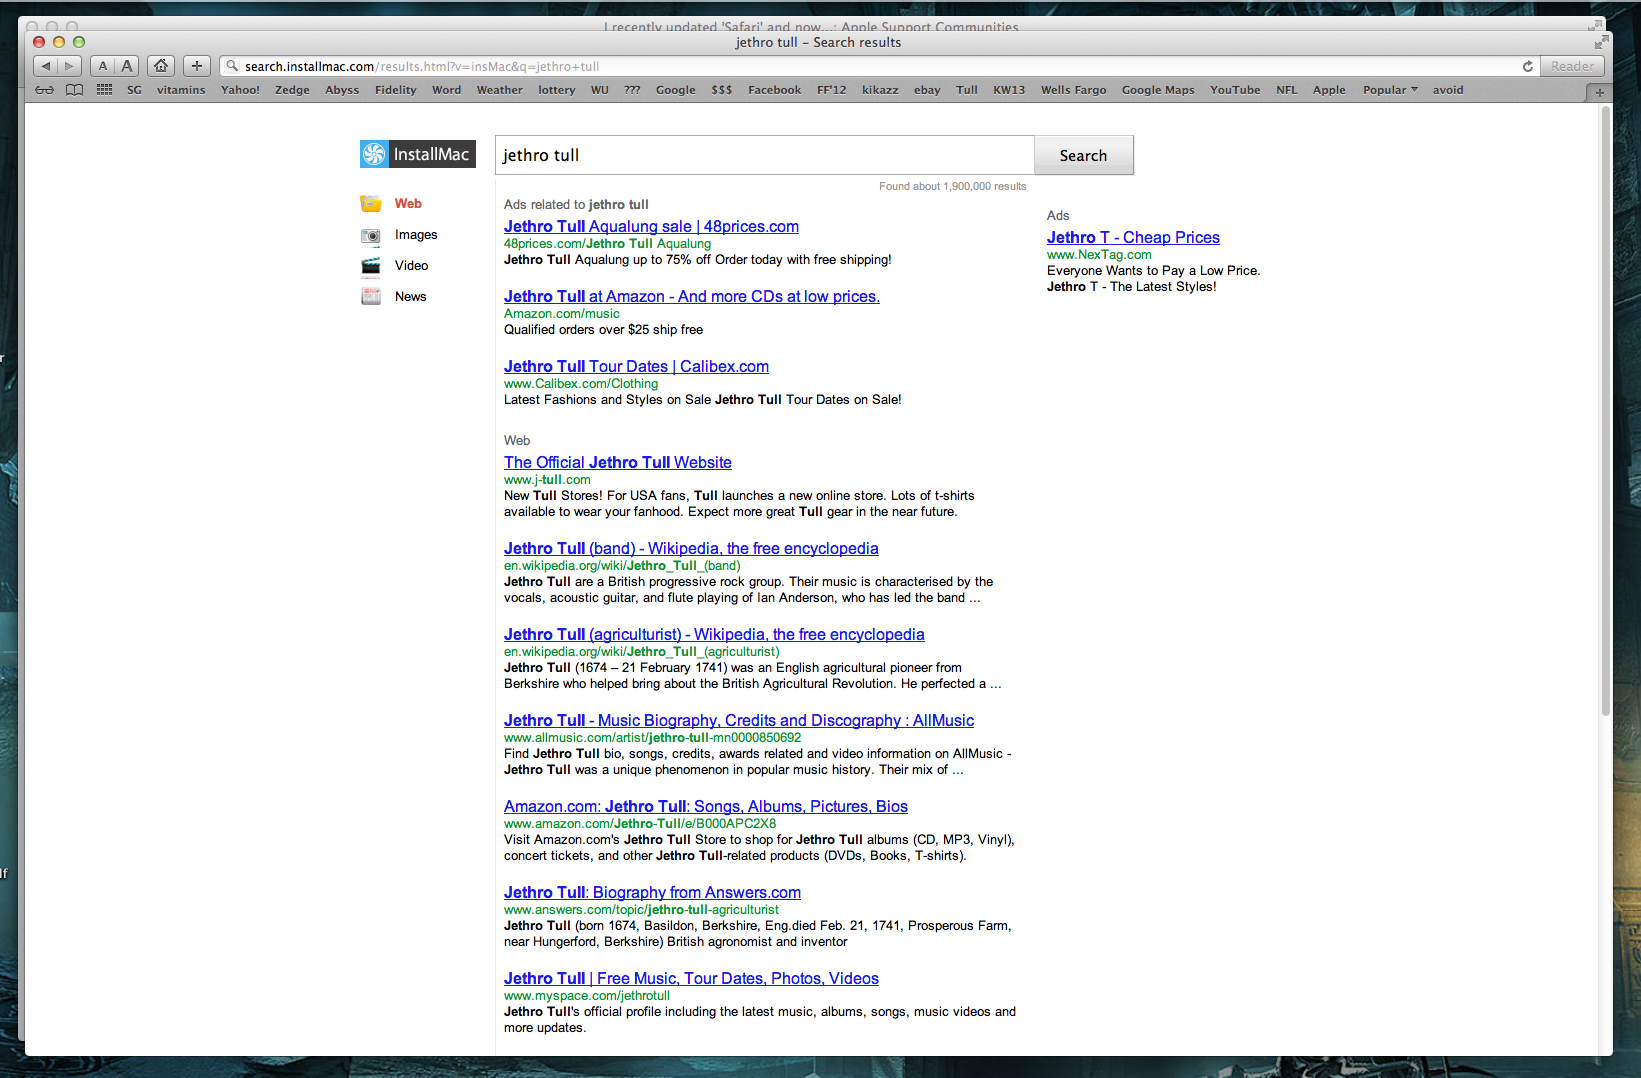The image size is (1641, 1078).
Task: Decrease text size with the small A button
Action: tap(103, 66)
